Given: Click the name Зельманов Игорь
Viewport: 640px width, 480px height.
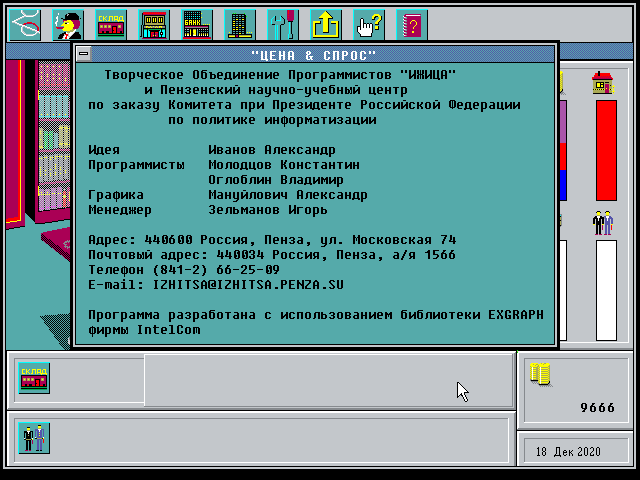Looking at the screenshot, I should [268, 210].
